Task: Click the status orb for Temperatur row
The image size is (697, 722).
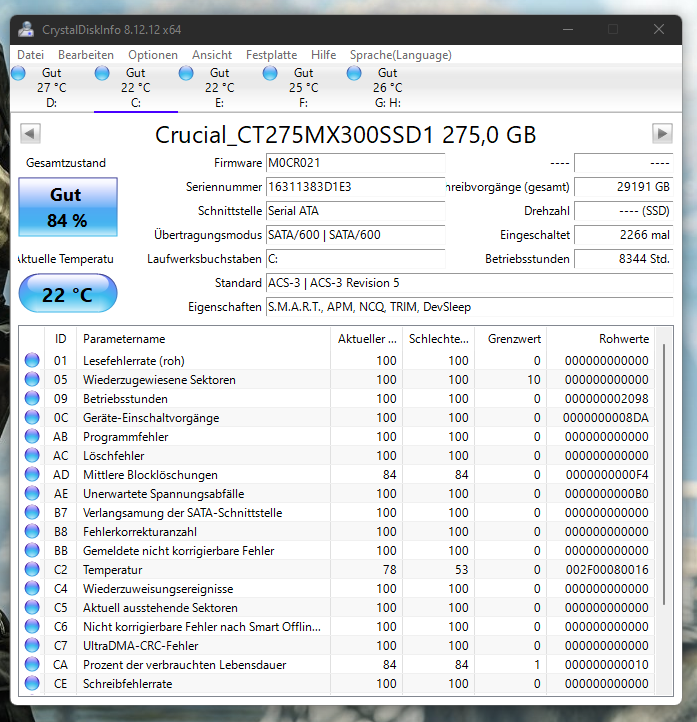Action: pos(32,569)
